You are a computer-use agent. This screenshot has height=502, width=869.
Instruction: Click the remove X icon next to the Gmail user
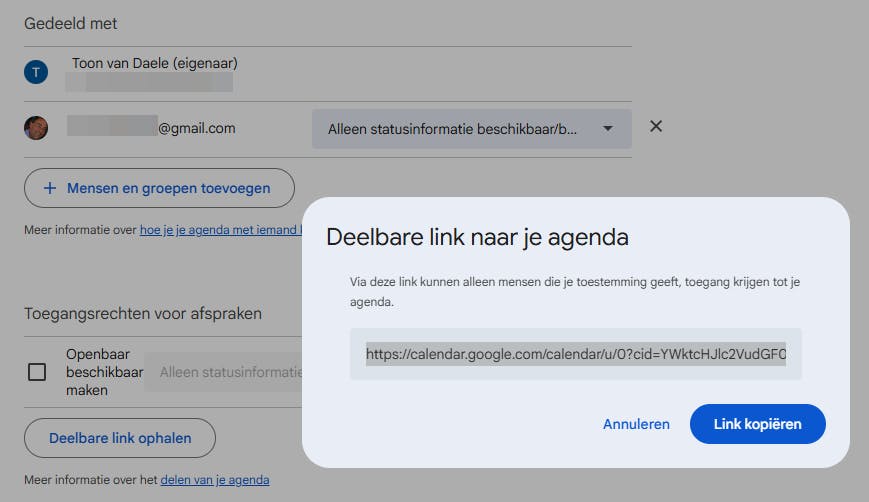(x=656, y=127)
